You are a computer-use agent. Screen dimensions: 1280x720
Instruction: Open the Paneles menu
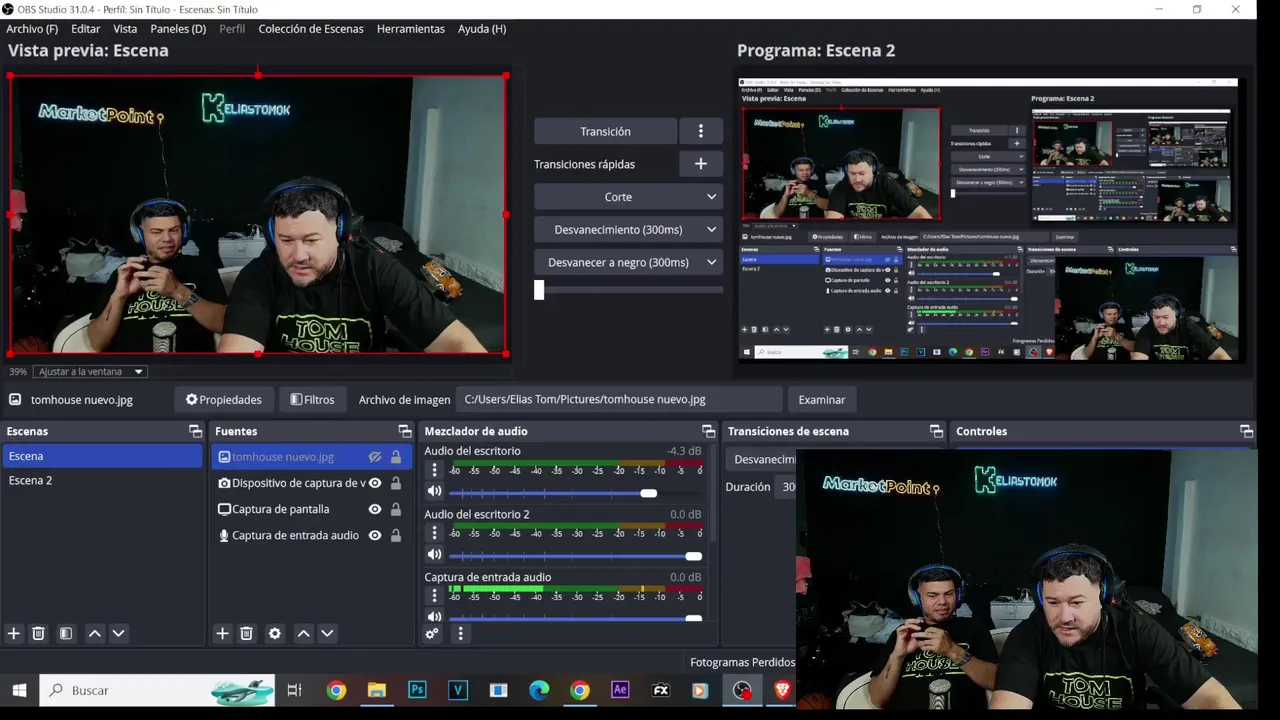click(178, 29)
